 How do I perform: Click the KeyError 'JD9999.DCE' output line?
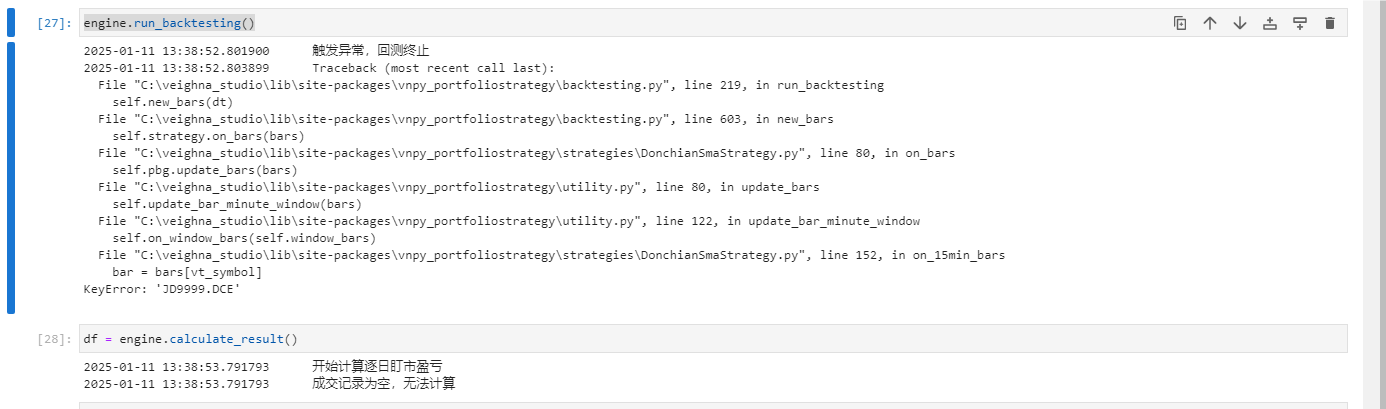point(162,289)
